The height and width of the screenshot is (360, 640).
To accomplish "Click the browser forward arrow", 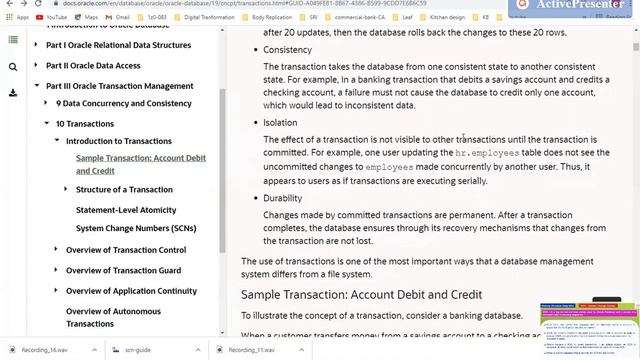I will click(x=24, y=3).
